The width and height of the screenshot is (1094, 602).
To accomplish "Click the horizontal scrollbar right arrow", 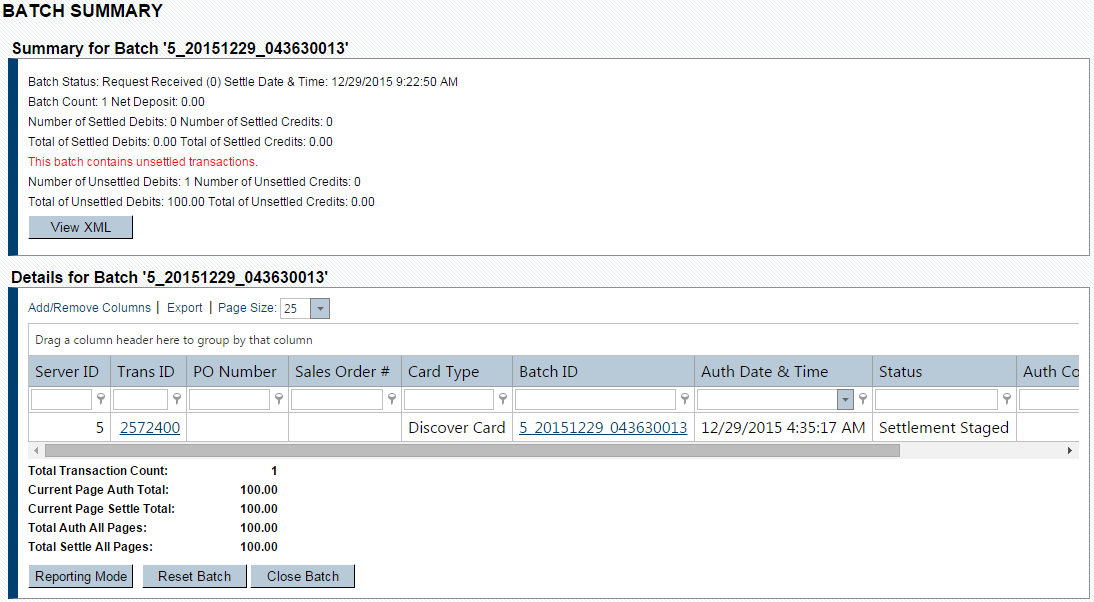I will [1069, 451].
